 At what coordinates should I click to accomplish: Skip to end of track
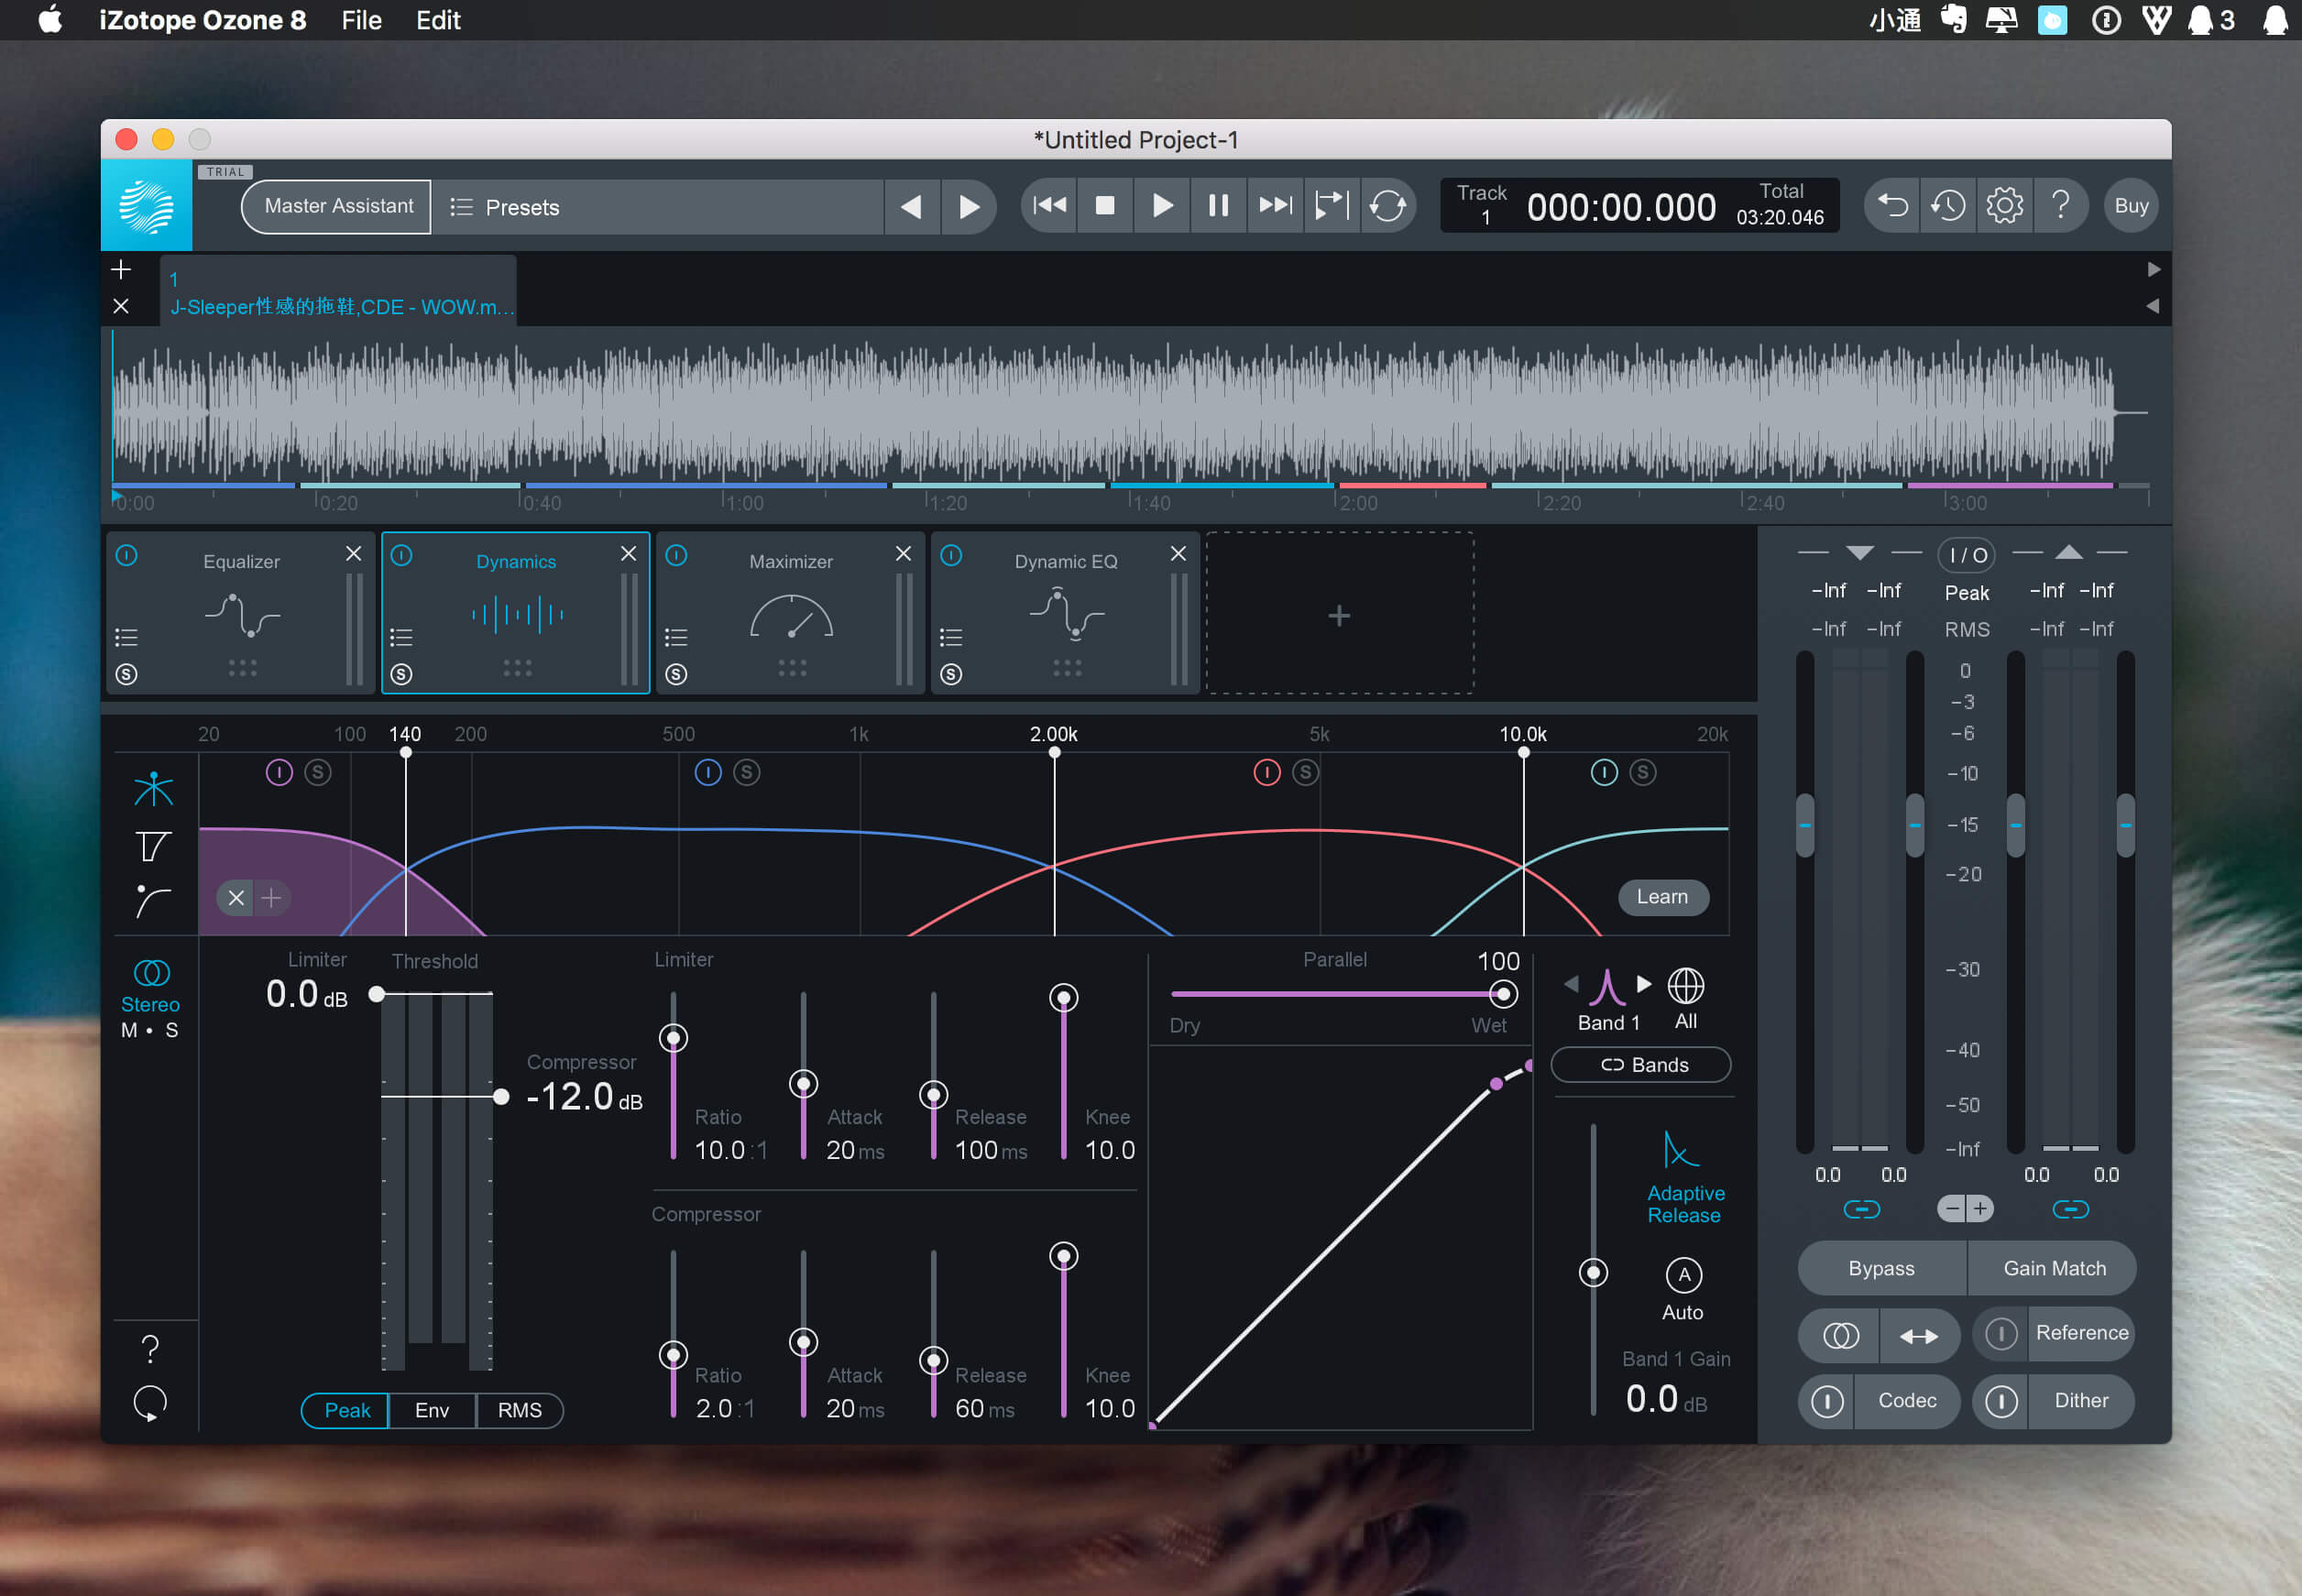pyautogui.click(x=1275, y=206)
